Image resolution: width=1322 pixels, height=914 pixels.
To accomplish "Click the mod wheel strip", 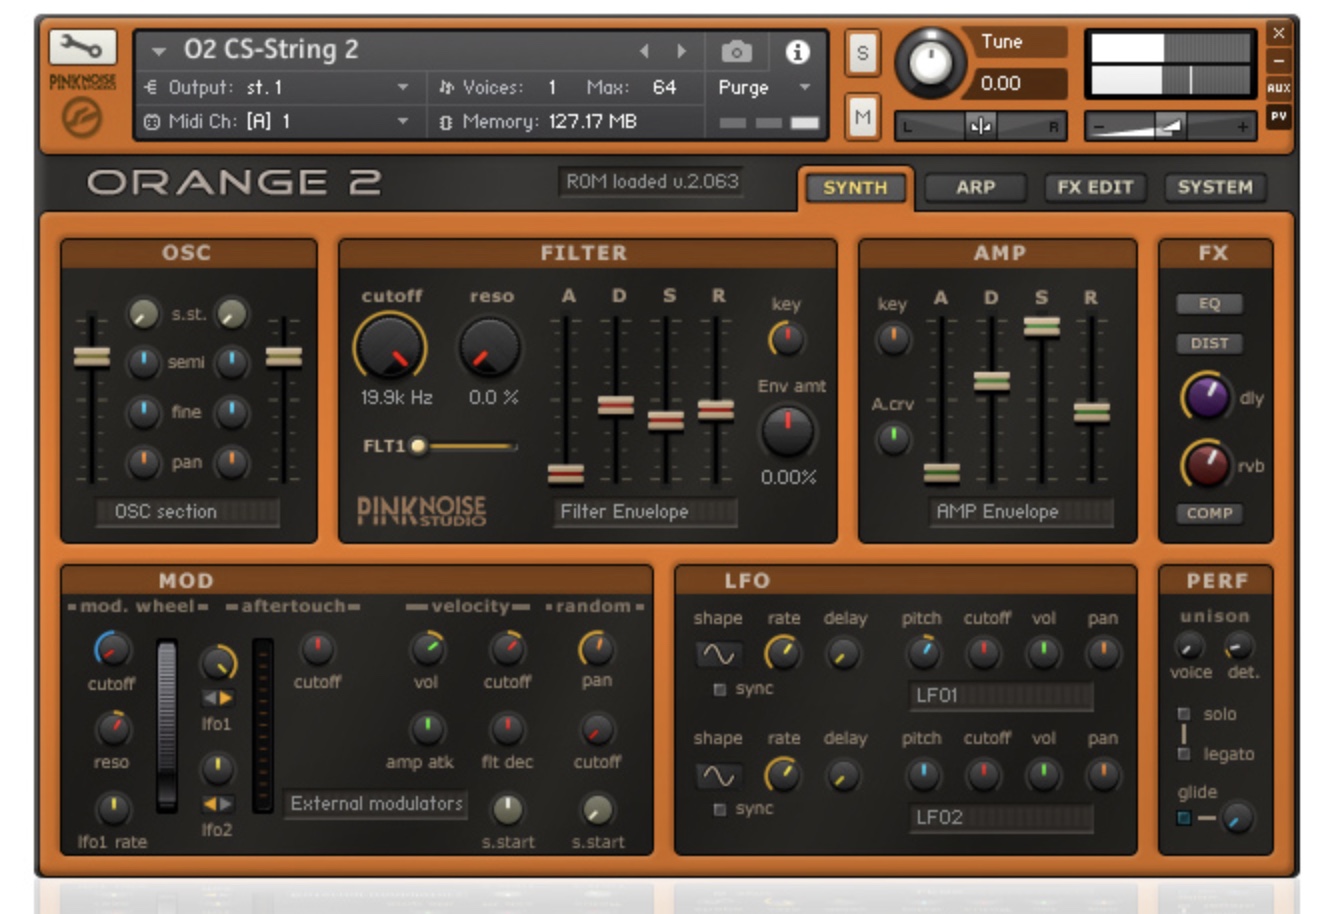I will coord(167,724).
